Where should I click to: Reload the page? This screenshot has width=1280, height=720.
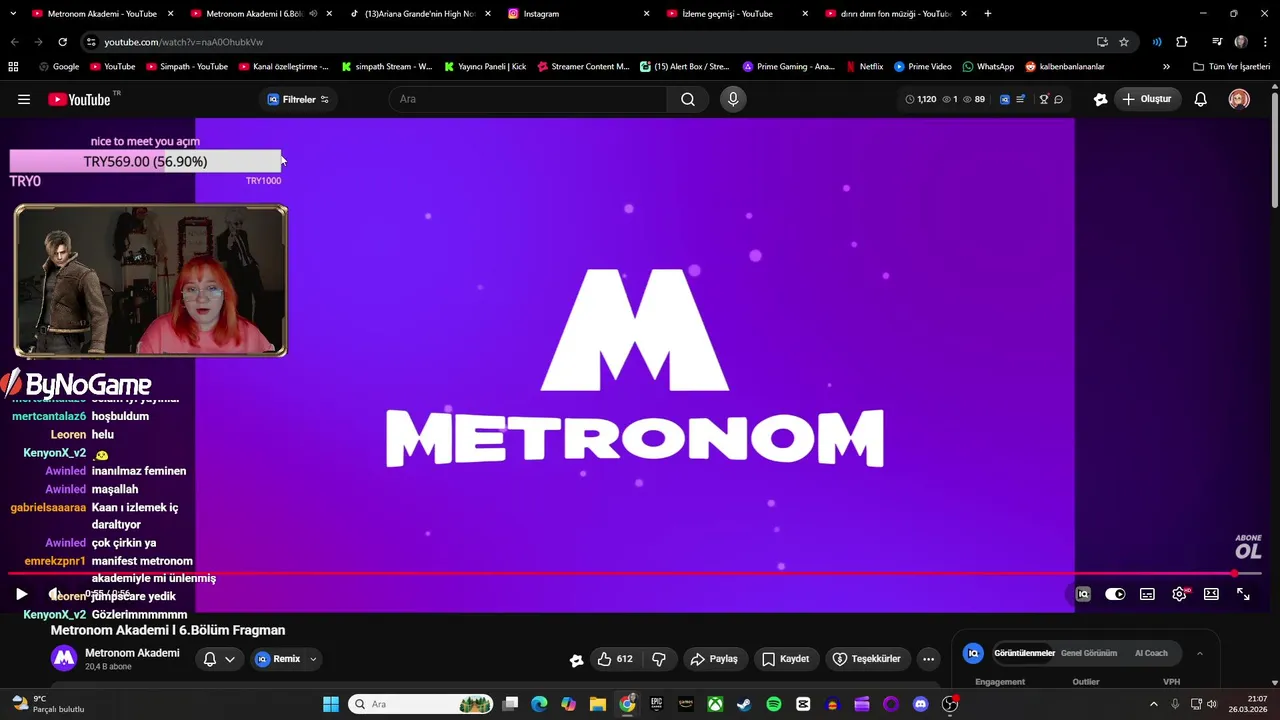click(62, 42)
